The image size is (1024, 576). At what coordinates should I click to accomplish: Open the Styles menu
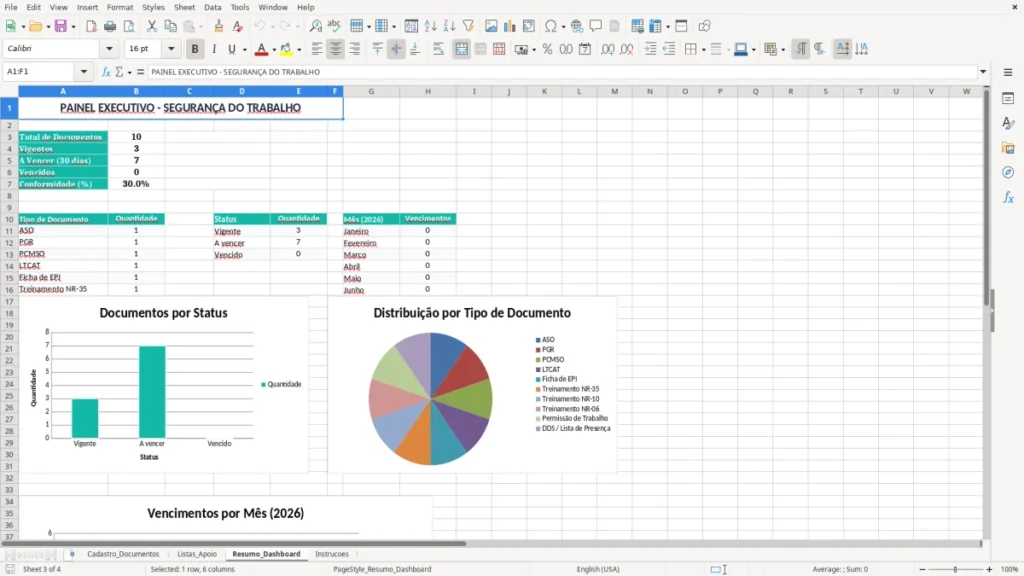pyautogui.click(x=153, y=7)
